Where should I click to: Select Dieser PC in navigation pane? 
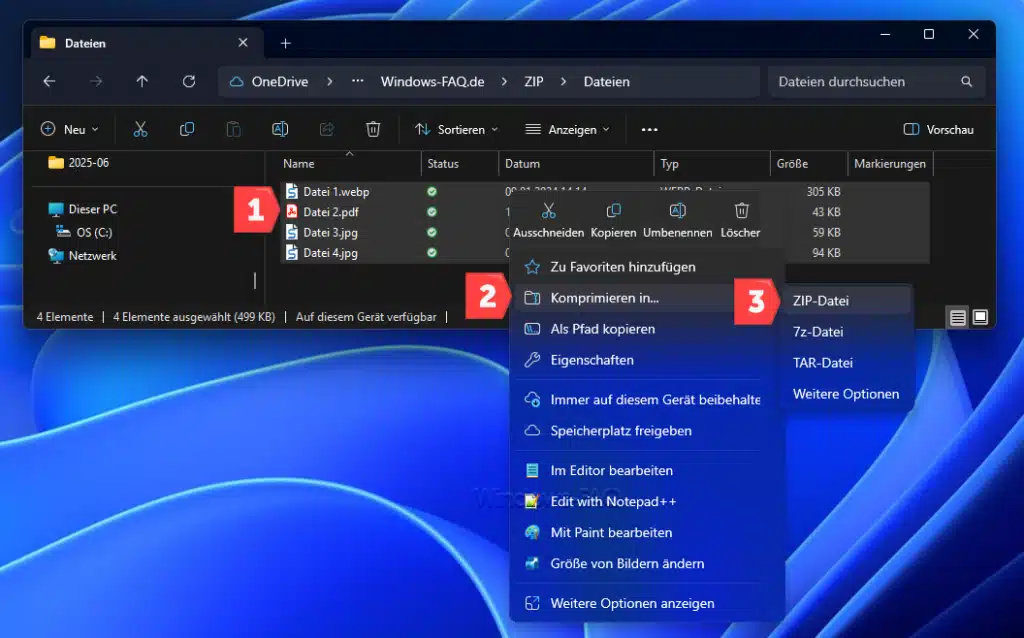(92, 209)
